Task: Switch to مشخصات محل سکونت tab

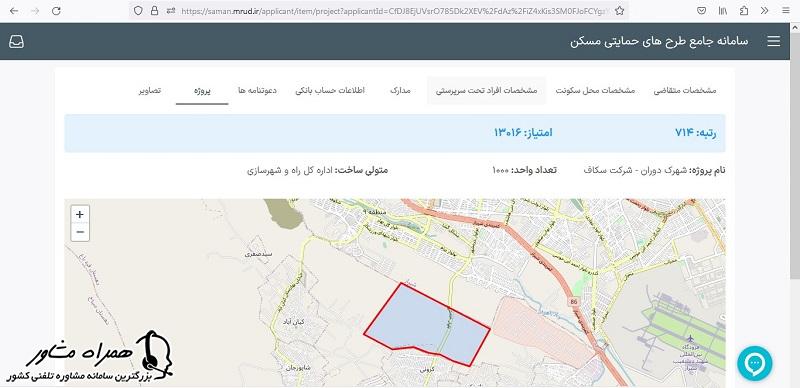Action: coord(595,90)
